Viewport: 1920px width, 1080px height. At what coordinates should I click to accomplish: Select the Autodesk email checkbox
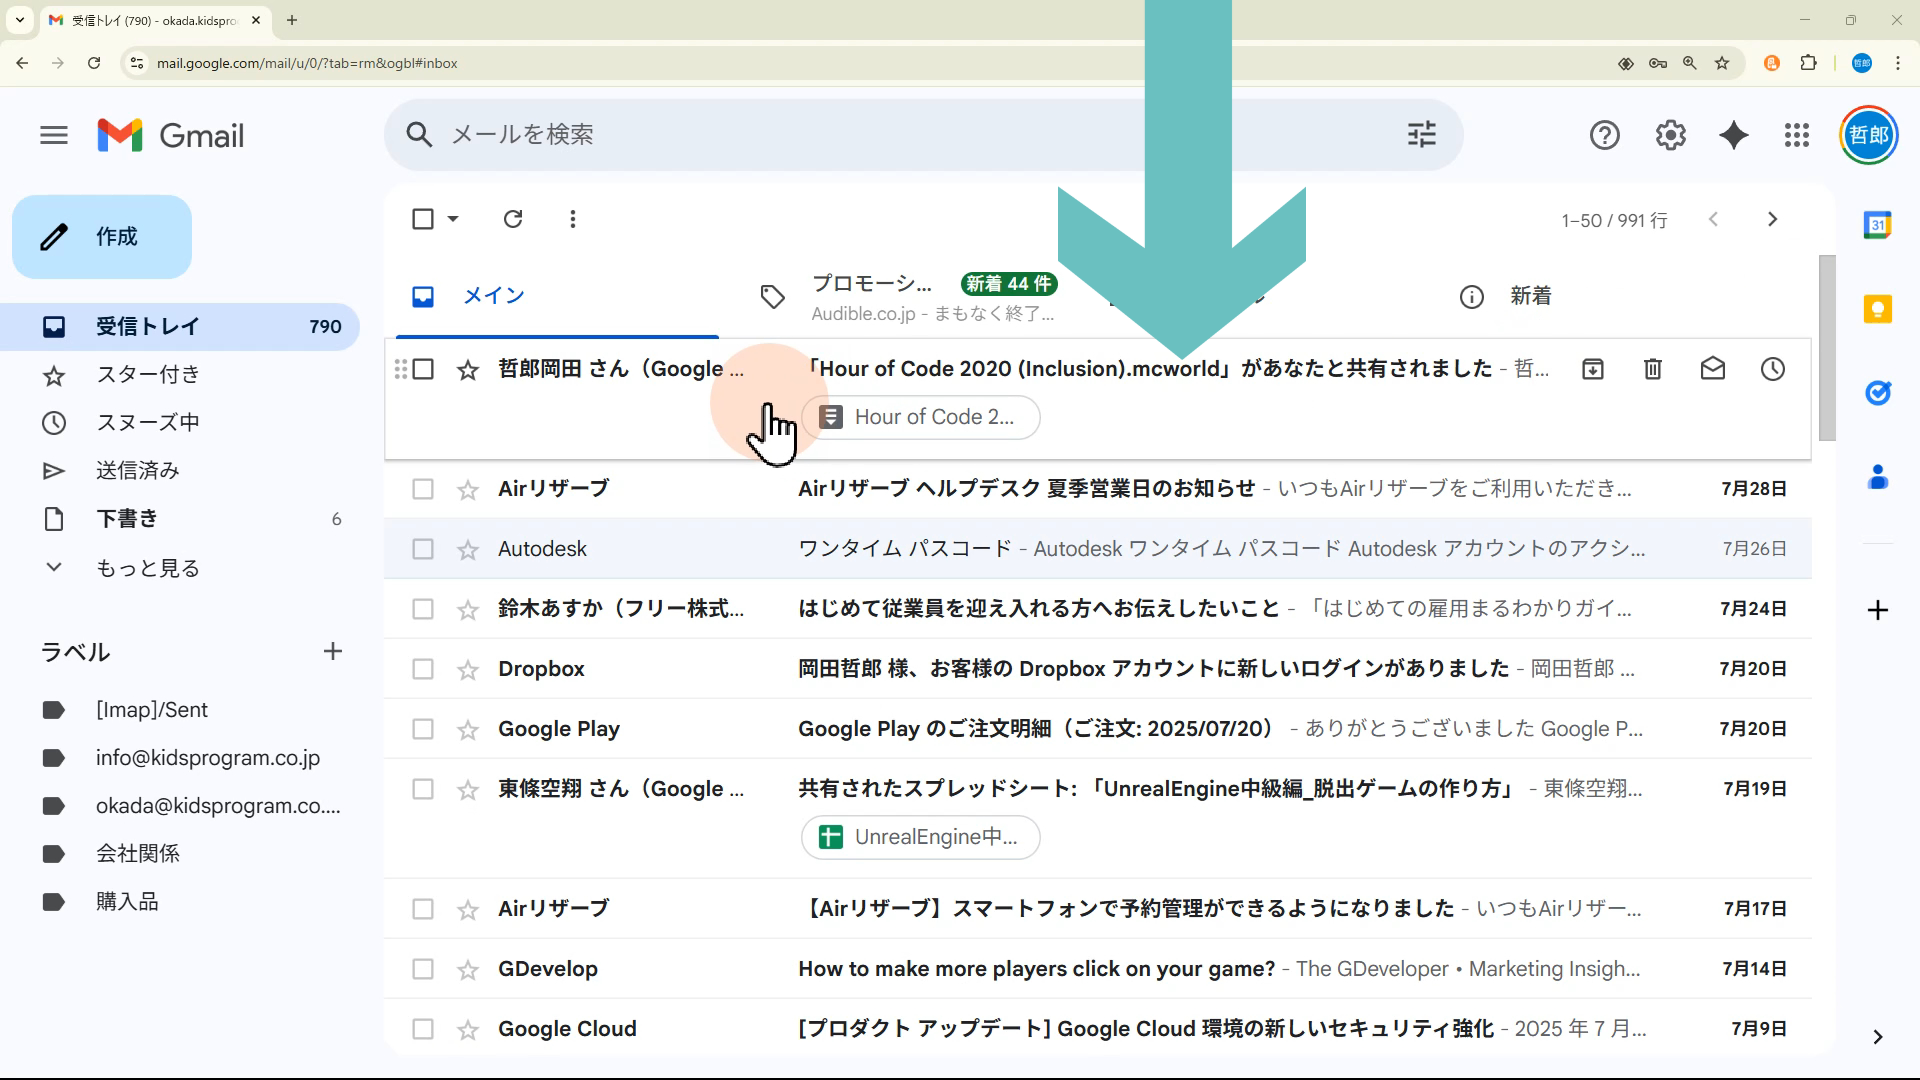[x=423, y=549]
